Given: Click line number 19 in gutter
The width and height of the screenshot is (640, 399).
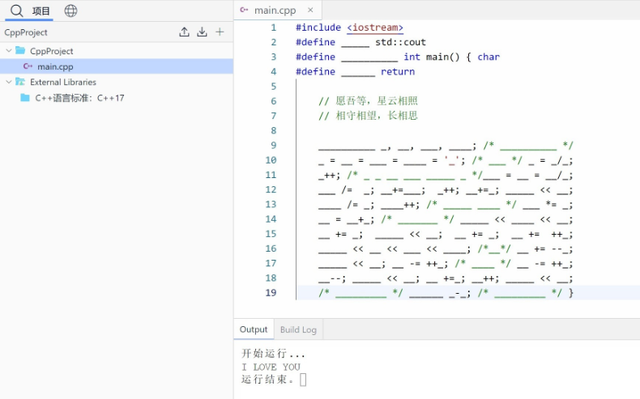Looking at the screenshot, I should pyautogui.click(x=271, y=293).
